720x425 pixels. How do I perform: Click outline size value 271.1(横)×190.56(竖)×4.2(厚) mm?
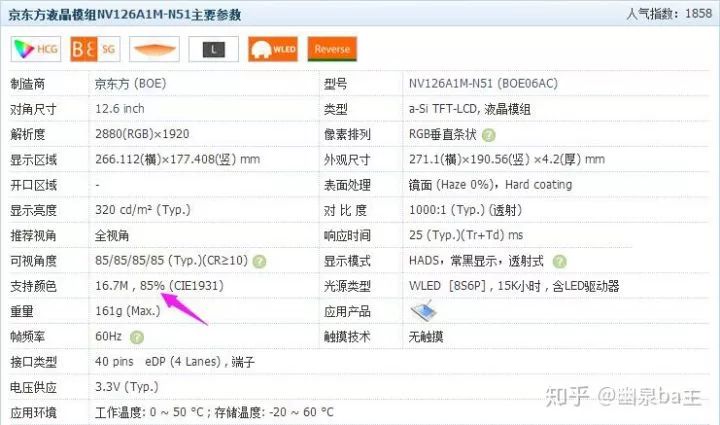[x=506, y=159]
